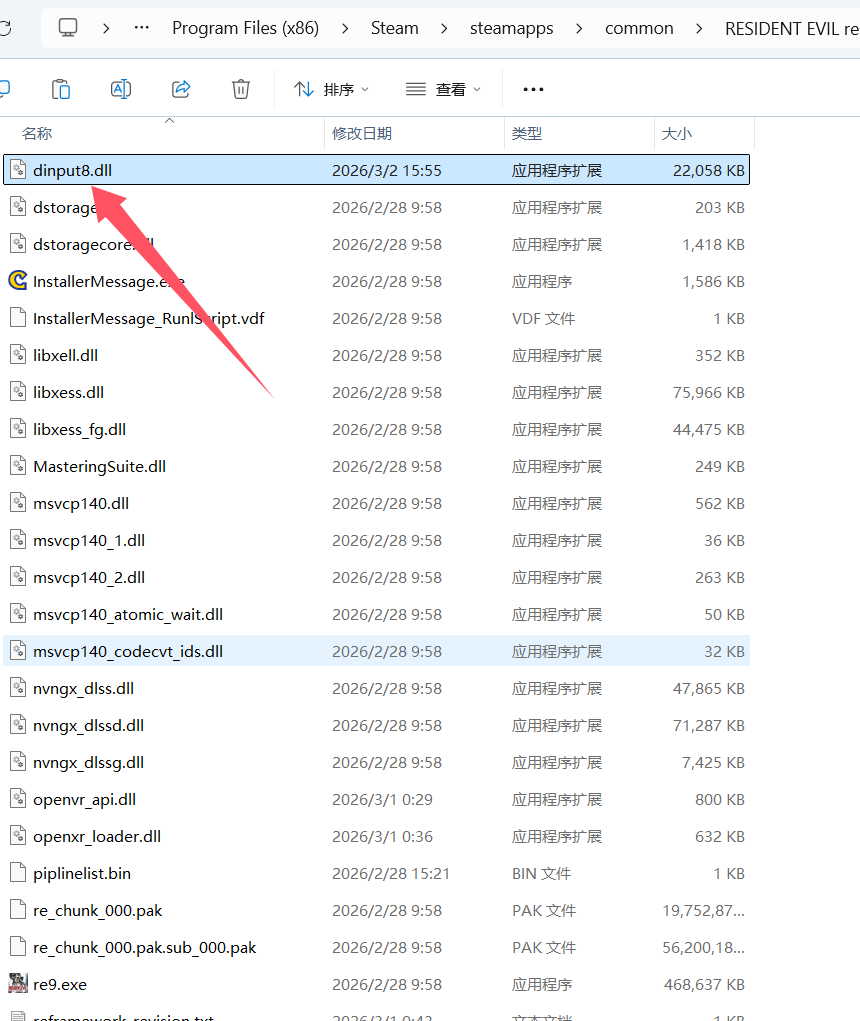The height and width of the screenshot is (1021, 860).
Task: Click the Steam breadcrumb folder
Action: 395,28
